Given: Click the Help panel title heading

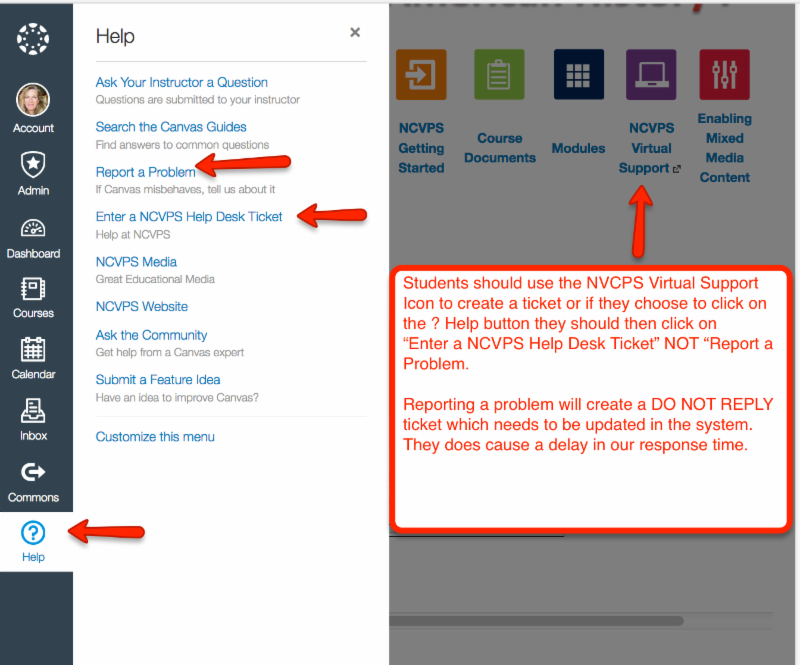Looking at the screenshot, I should (x=115, y=36).
